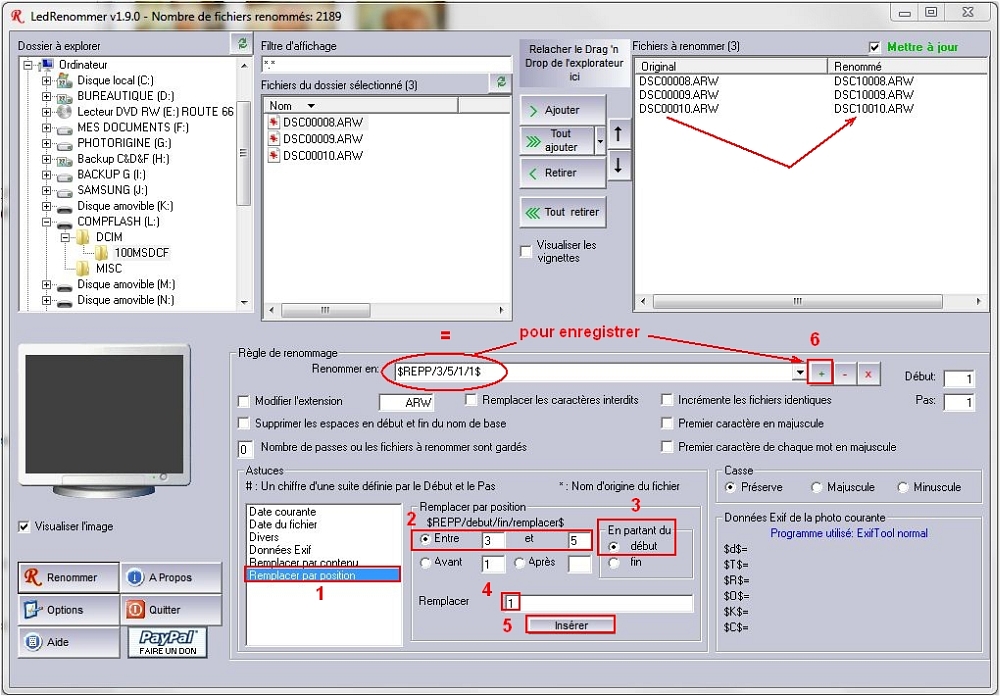The height and width of the screenshot is (696, 1000).
Task: Open the Tout ajouter dropdown arrow
Action: point(600,141)
